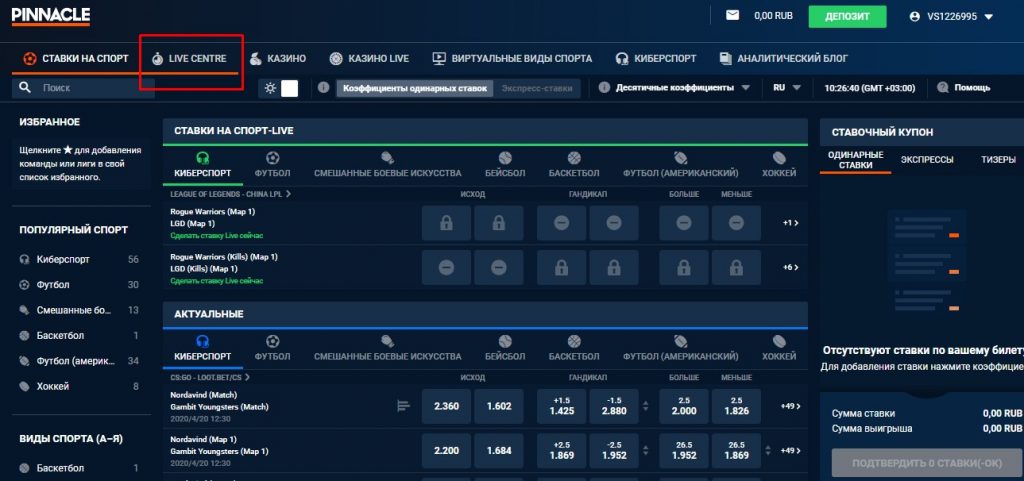Click the info icon beside single bet odds

(324, 88)
